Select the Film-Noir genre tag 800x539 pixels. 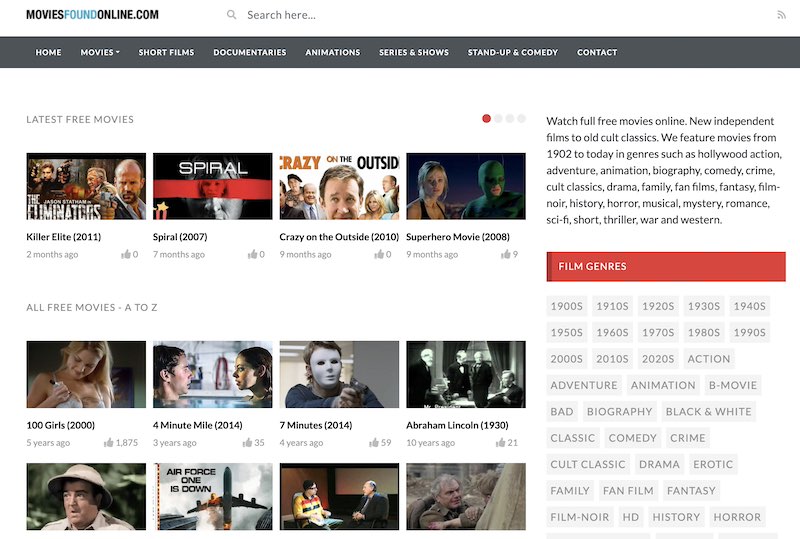click(x=580, y=517)
